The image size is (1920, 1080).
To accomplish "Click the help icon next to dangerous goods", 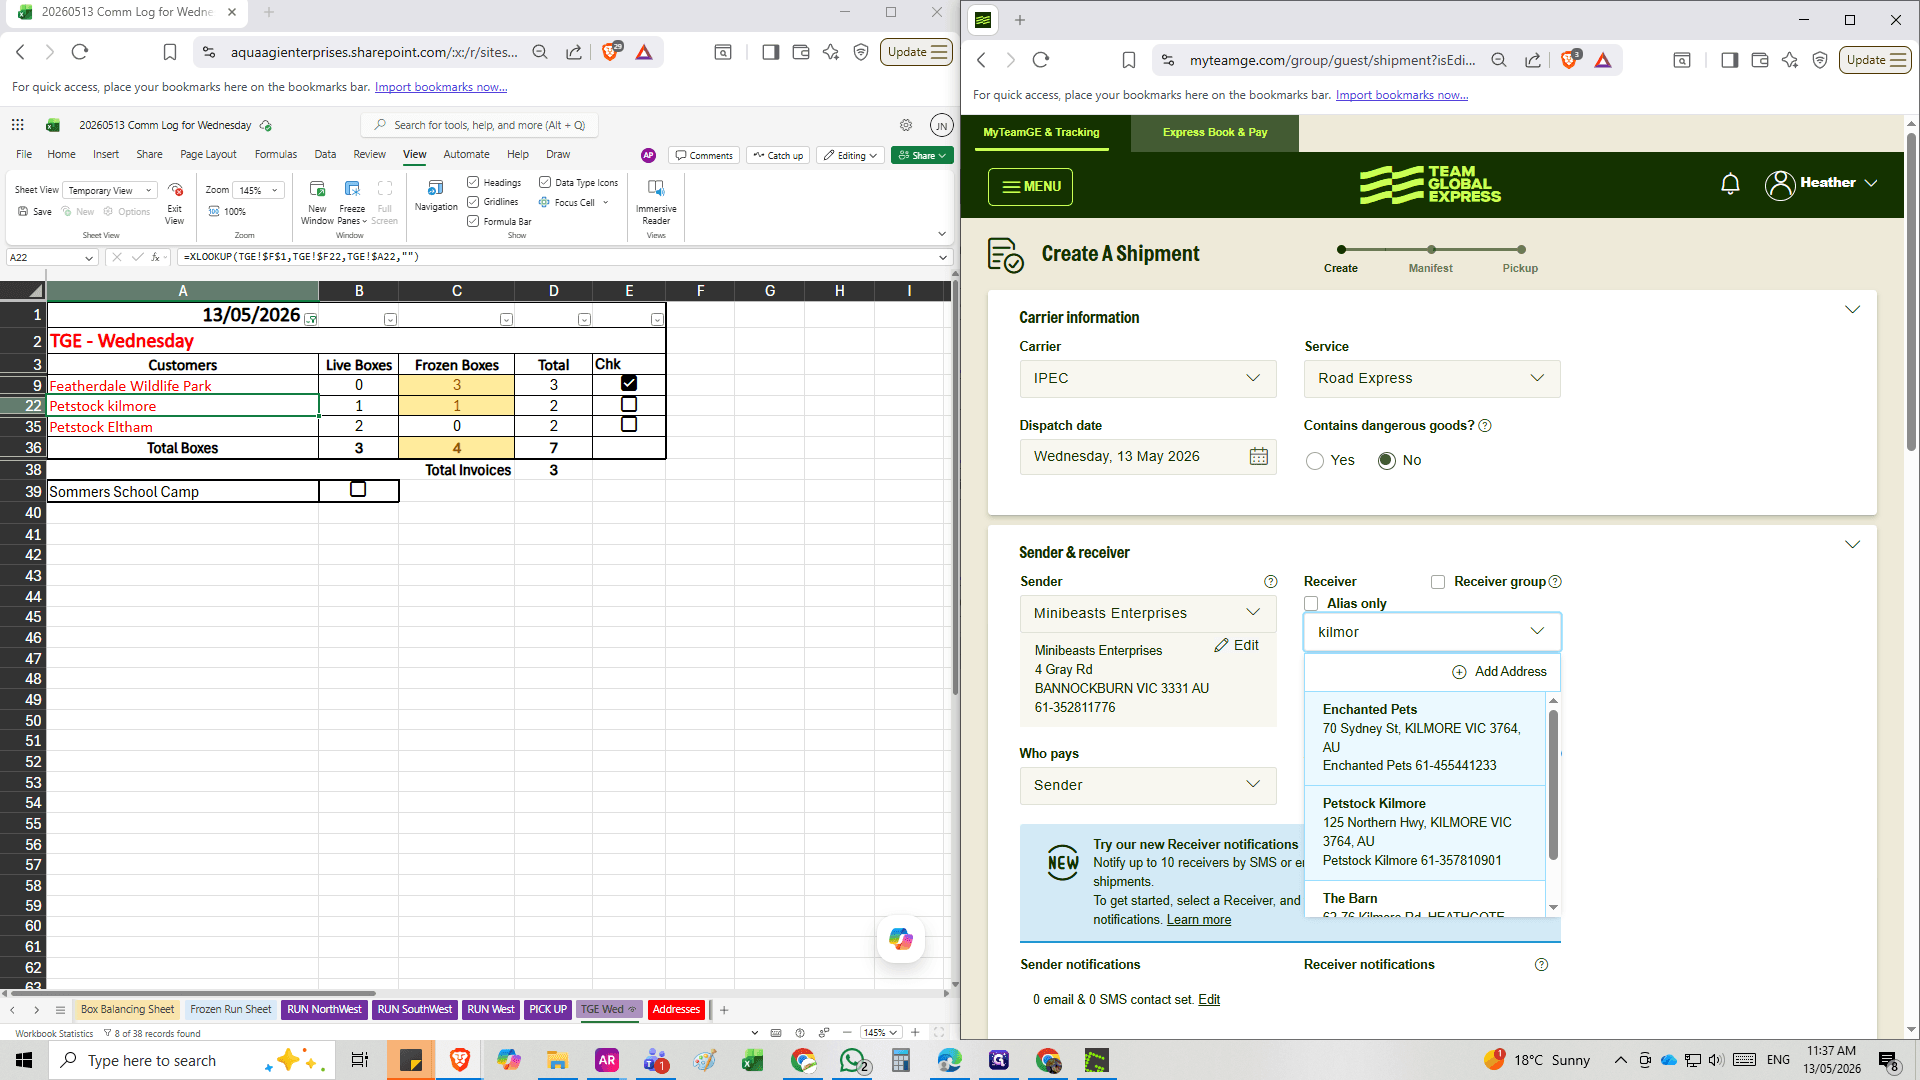I will point(1485,426).
